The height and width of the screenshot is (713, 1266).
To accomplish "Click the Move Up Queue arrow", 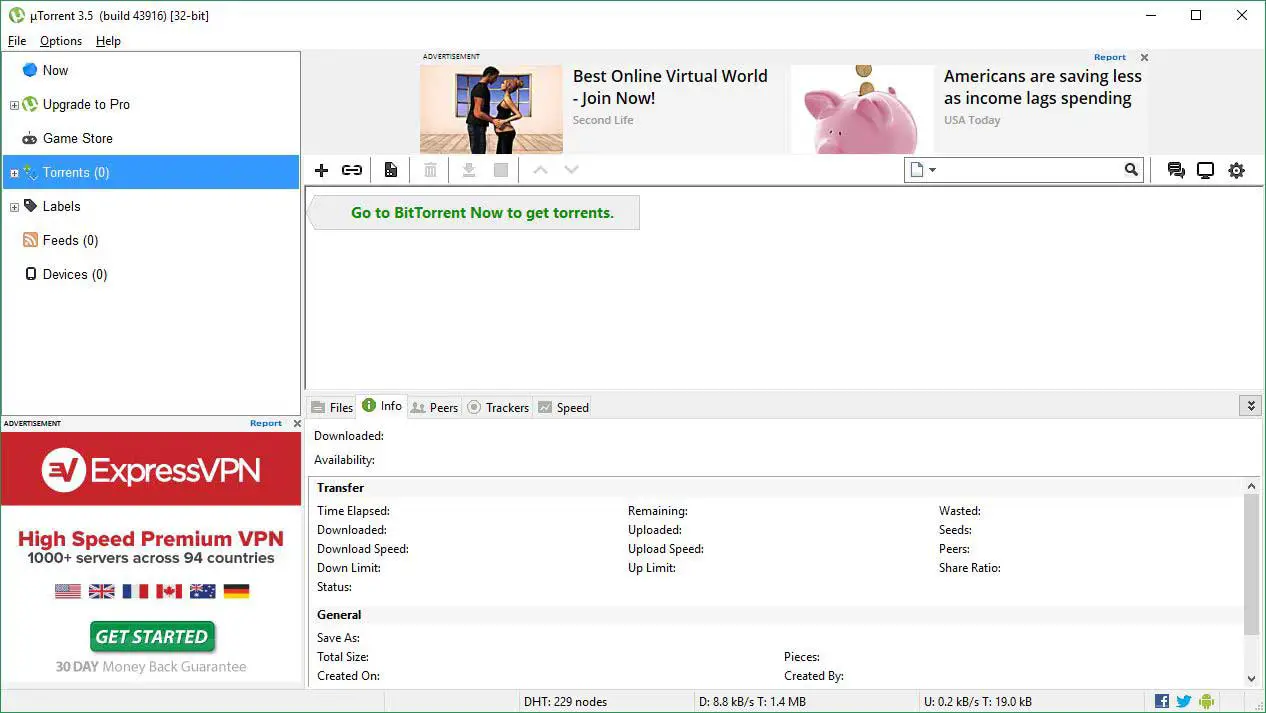I will coord(540,170).
